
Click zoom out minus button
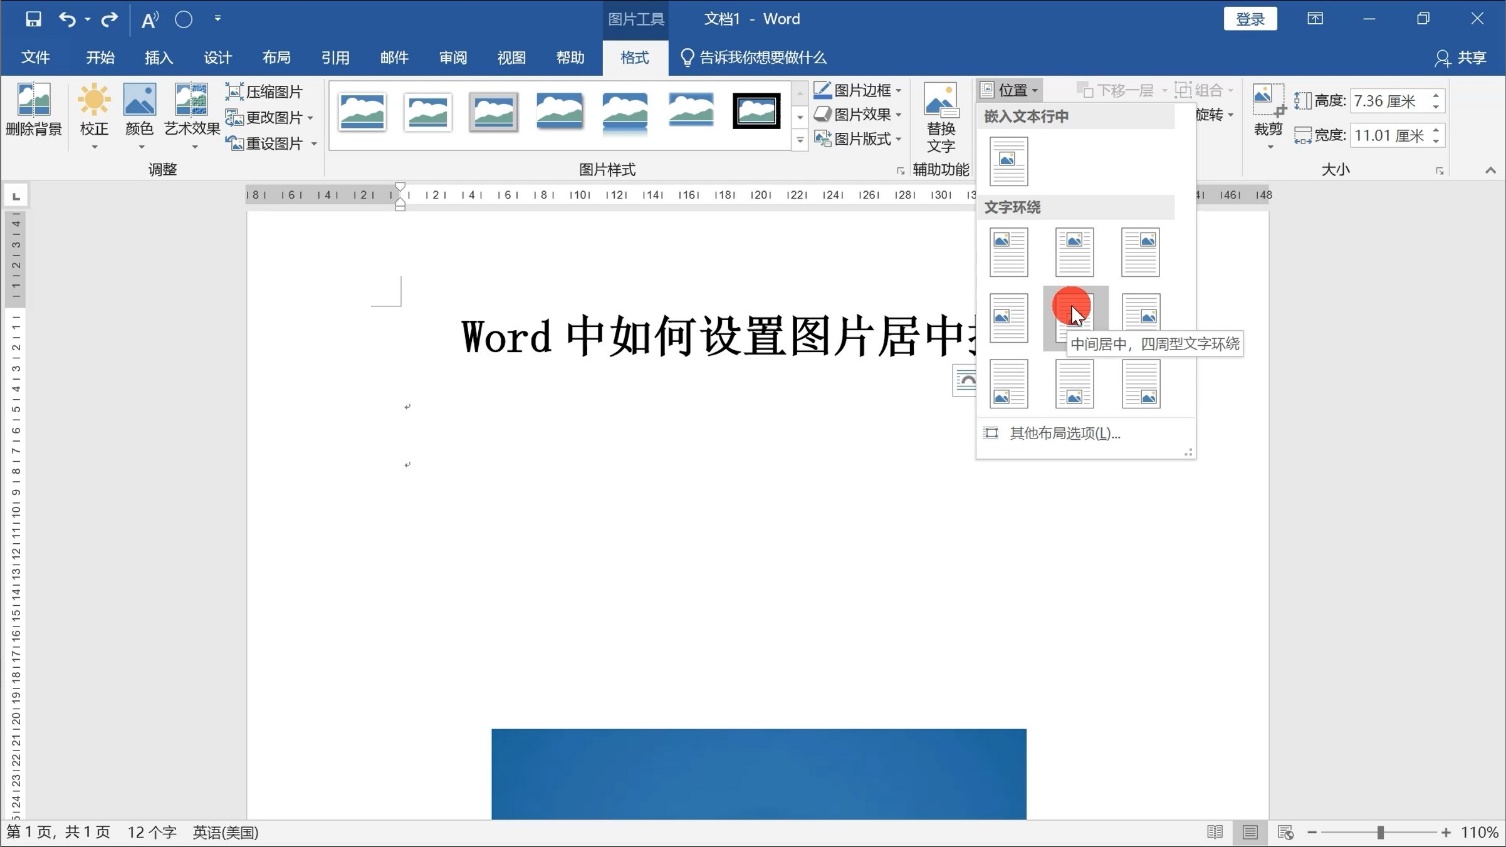1312,832
